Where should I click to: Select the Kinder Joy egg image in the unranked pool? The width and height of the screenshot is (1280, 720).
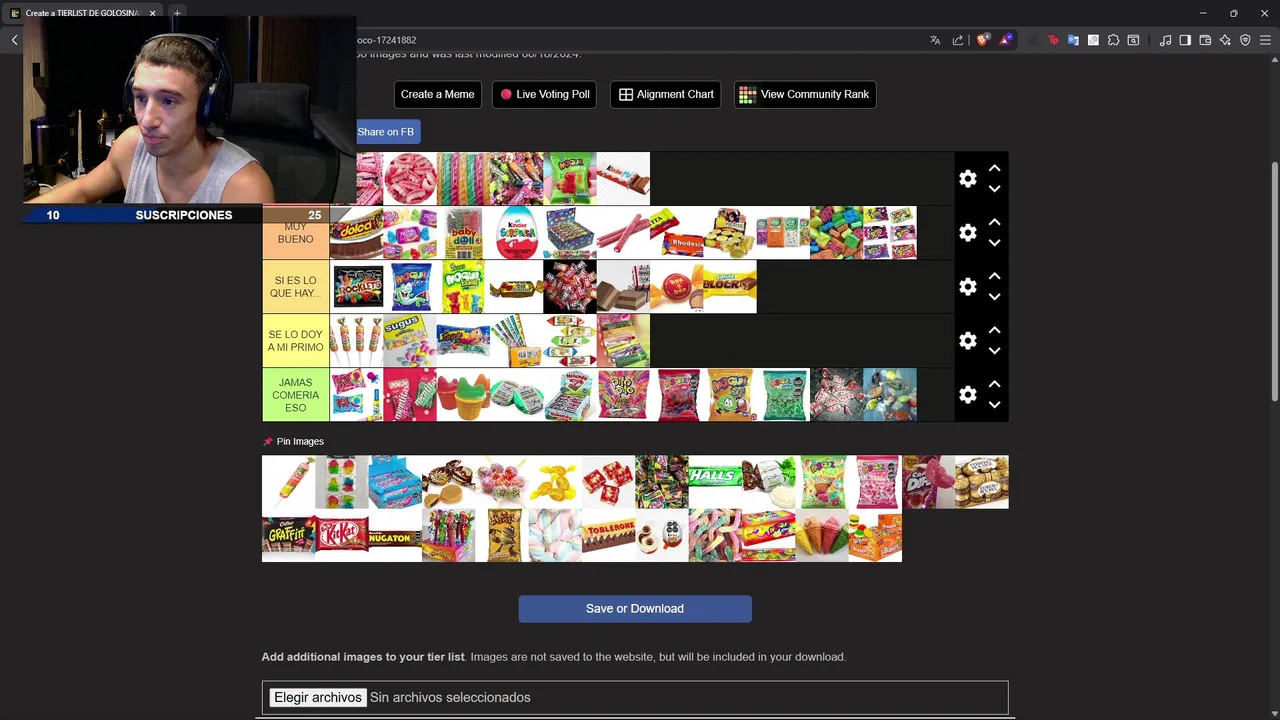[662, 535]
